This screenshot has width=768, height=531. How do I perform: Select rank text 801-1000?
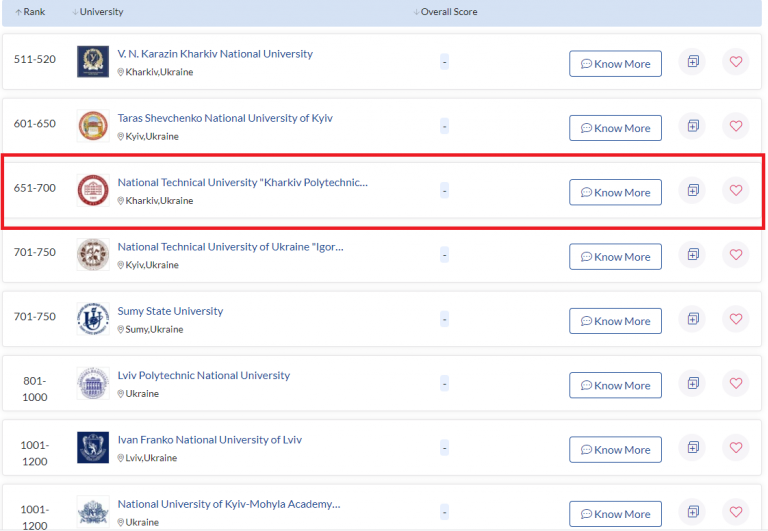point(35,389)
